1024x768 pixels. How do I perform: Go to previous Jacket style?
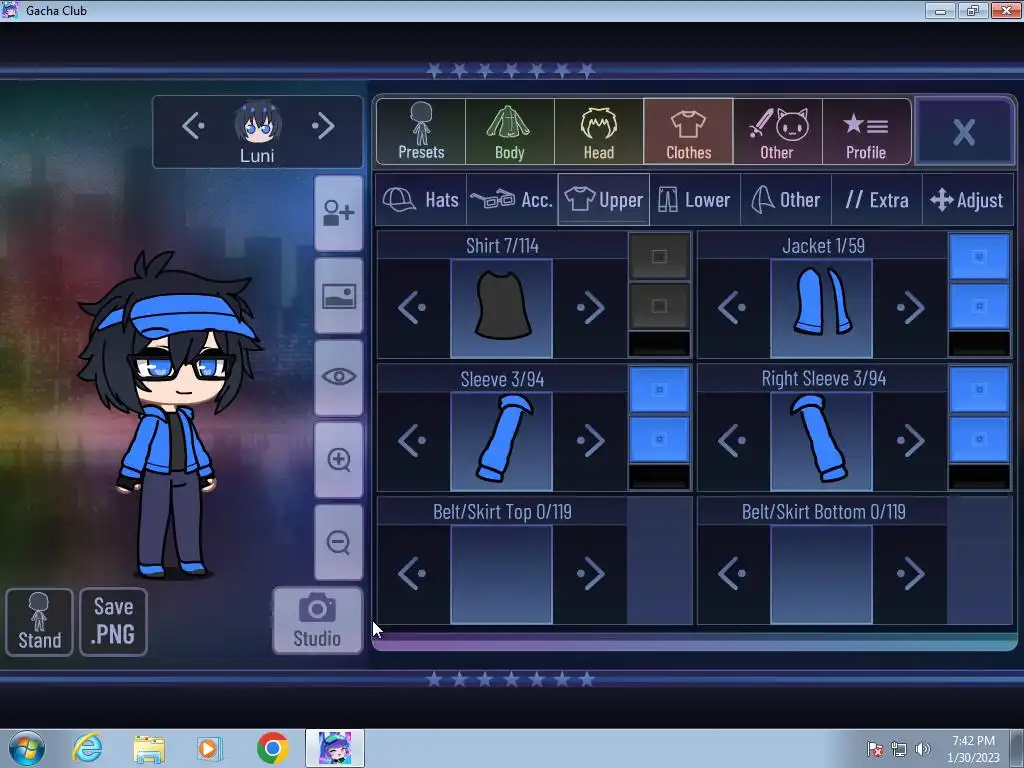(x=733, y=308)
